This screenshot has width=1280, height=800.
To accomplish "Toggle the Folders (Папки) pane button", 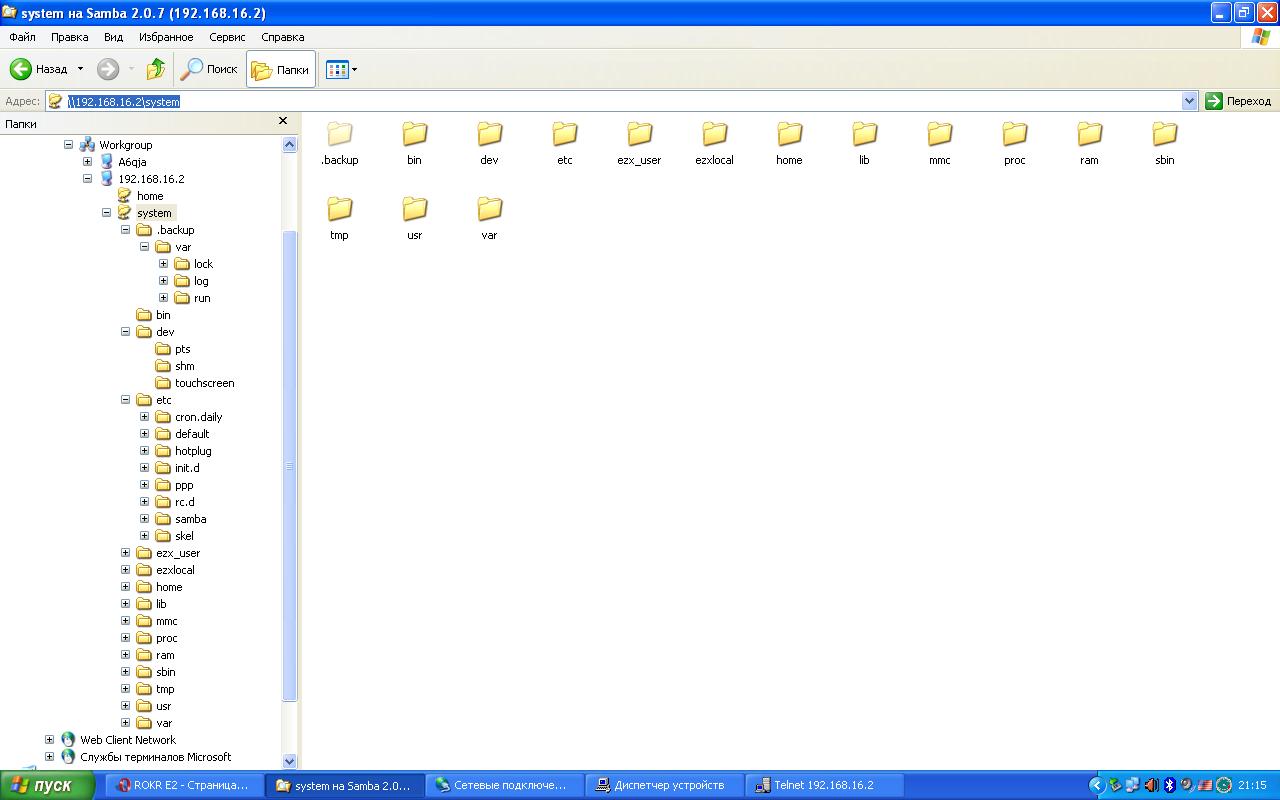I will tap(281, 69).
